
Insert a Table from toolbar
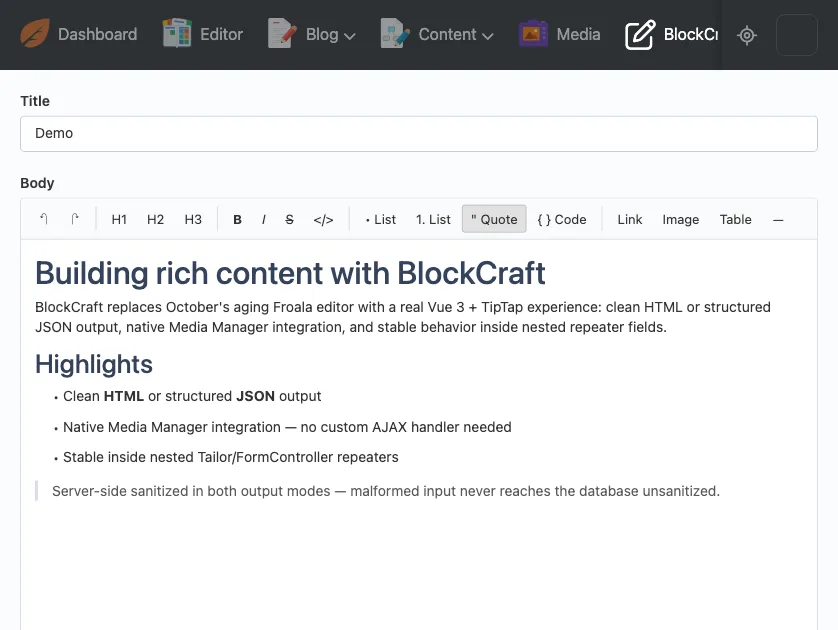(735, 219)
